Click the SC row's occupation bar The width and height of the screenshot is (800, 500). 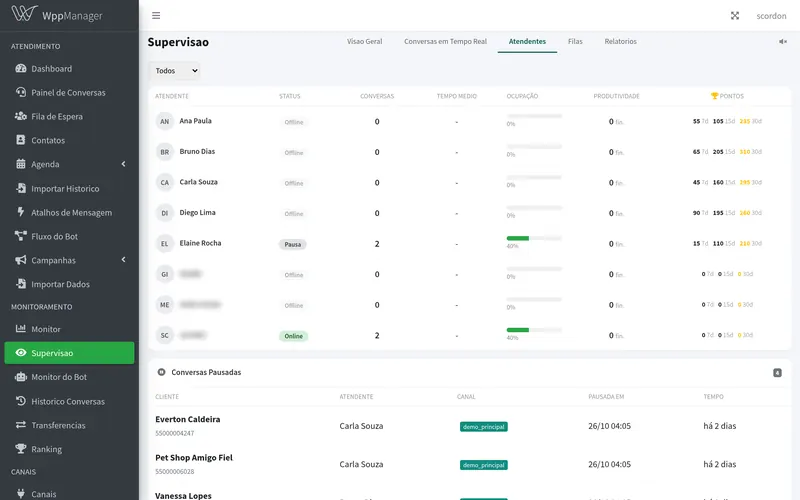534,330
